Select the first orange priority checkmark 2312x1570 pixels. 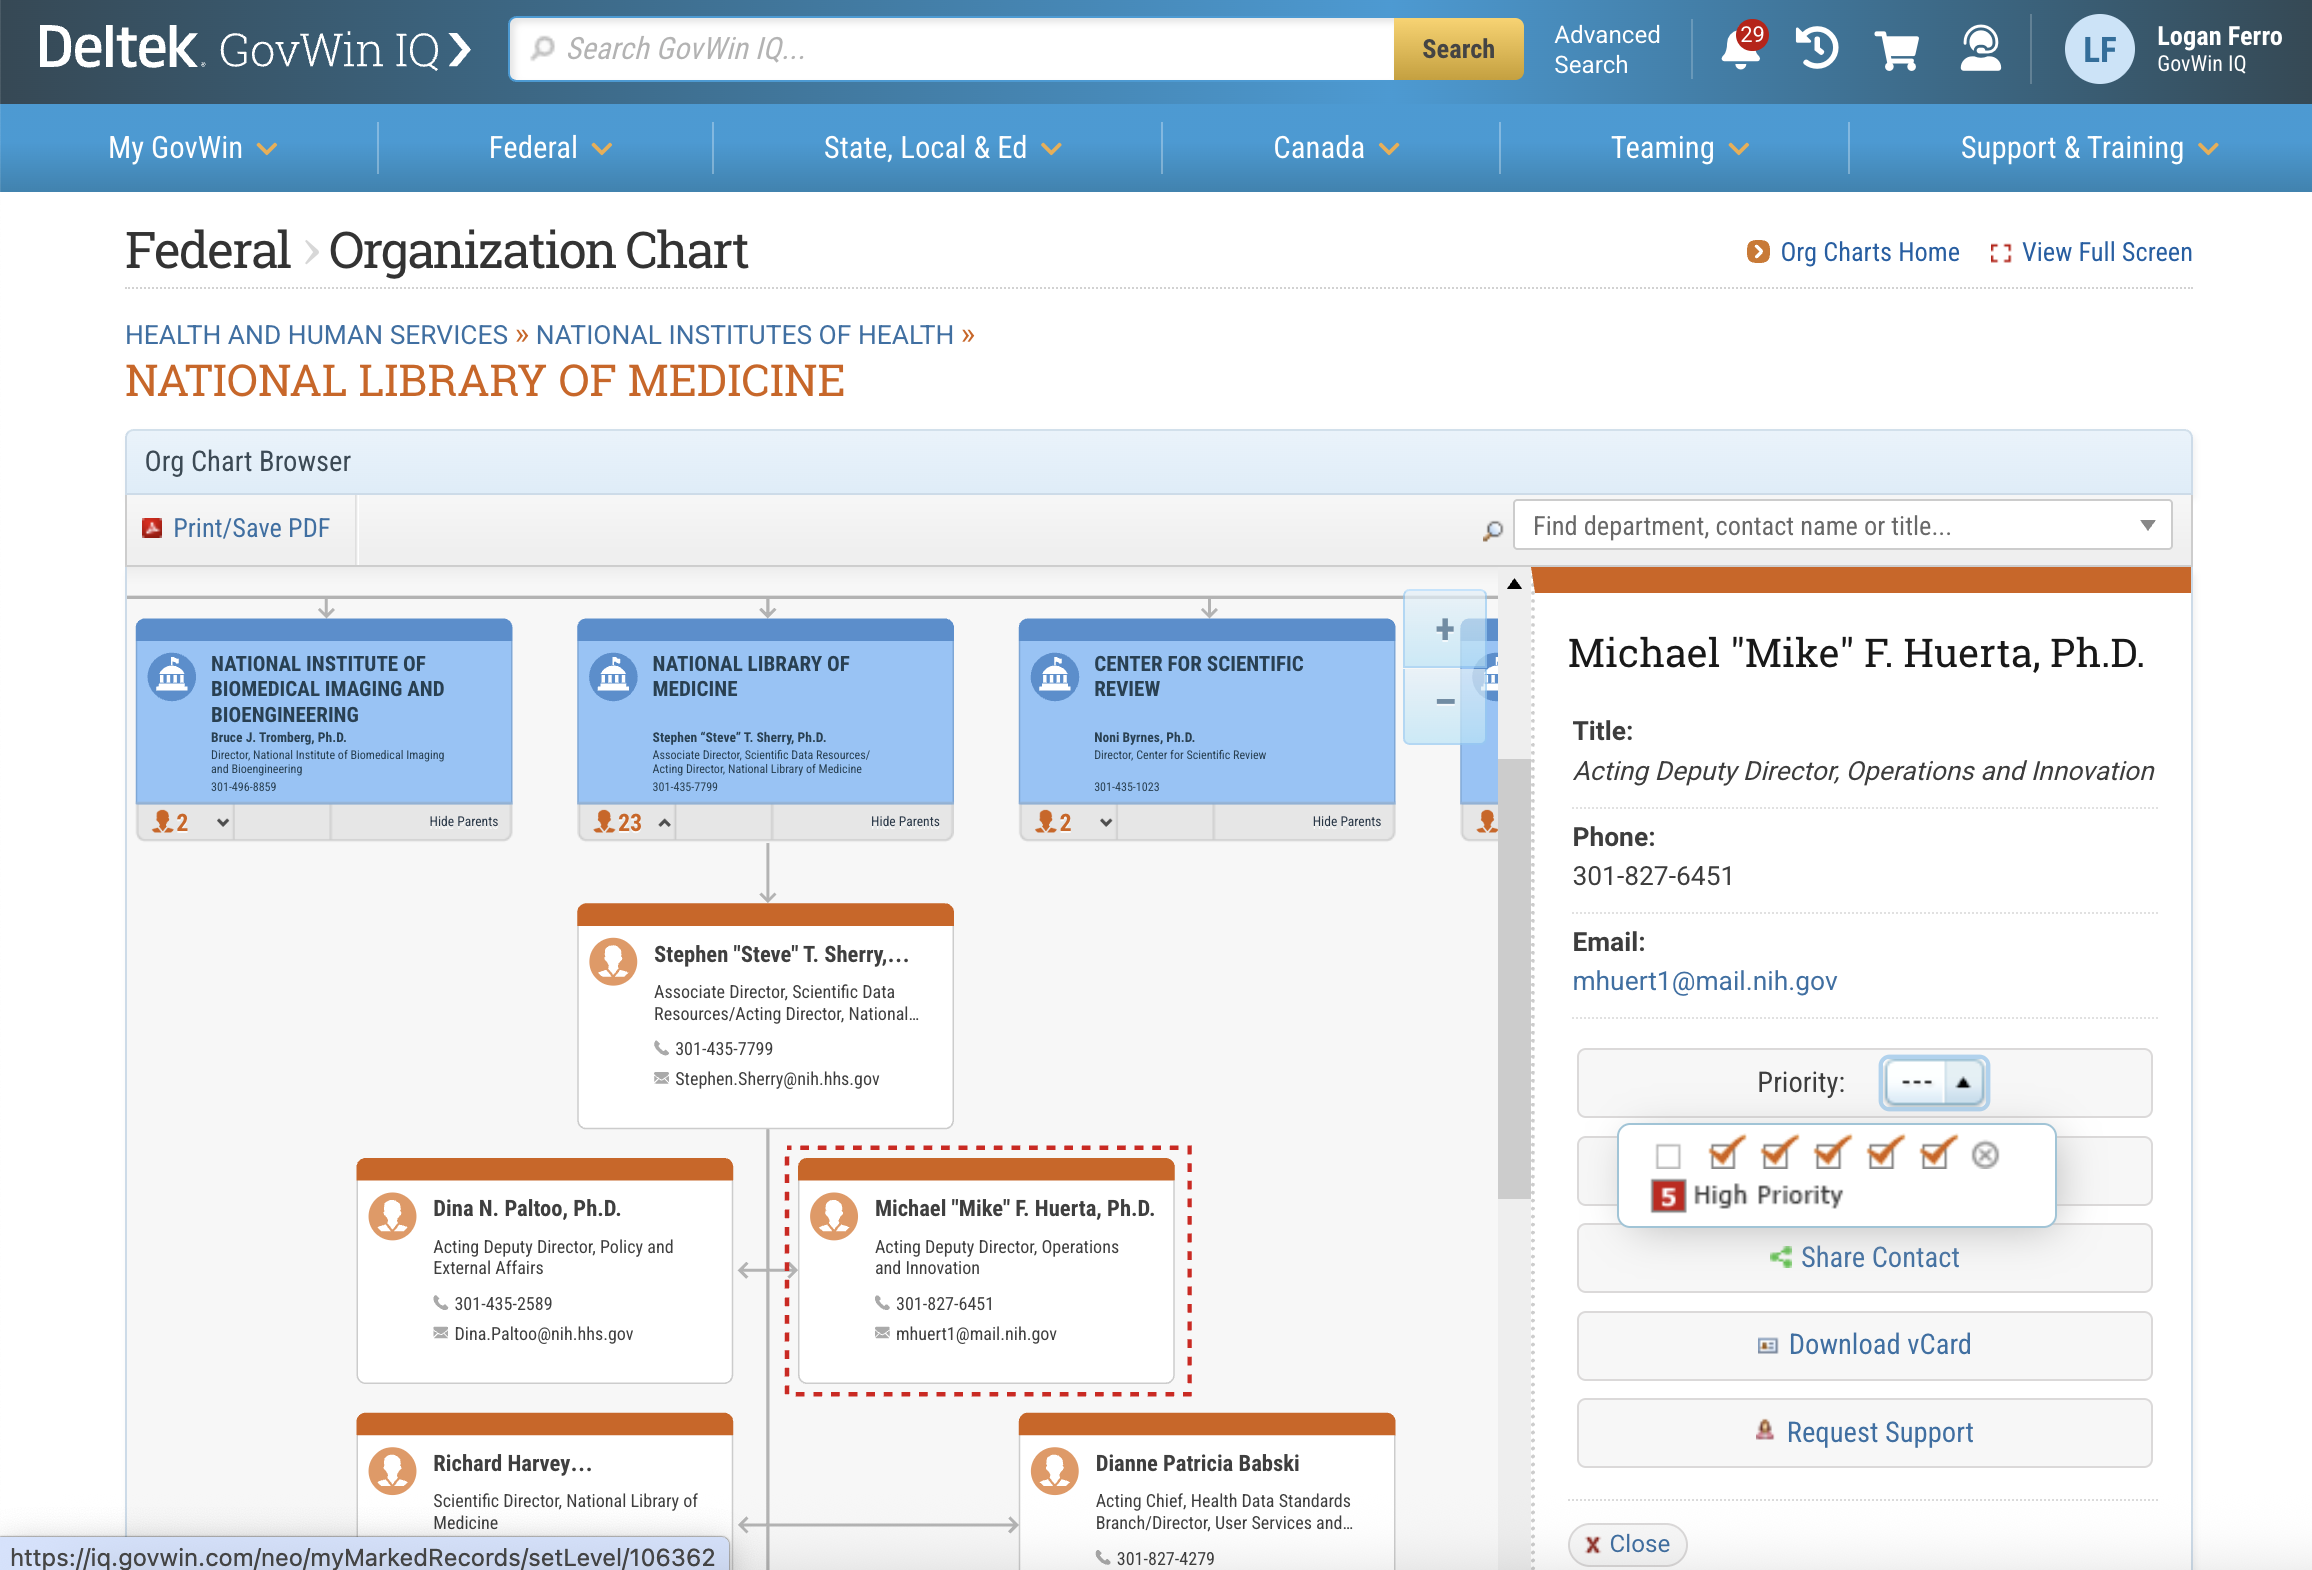click(x=1726, y=1153)
